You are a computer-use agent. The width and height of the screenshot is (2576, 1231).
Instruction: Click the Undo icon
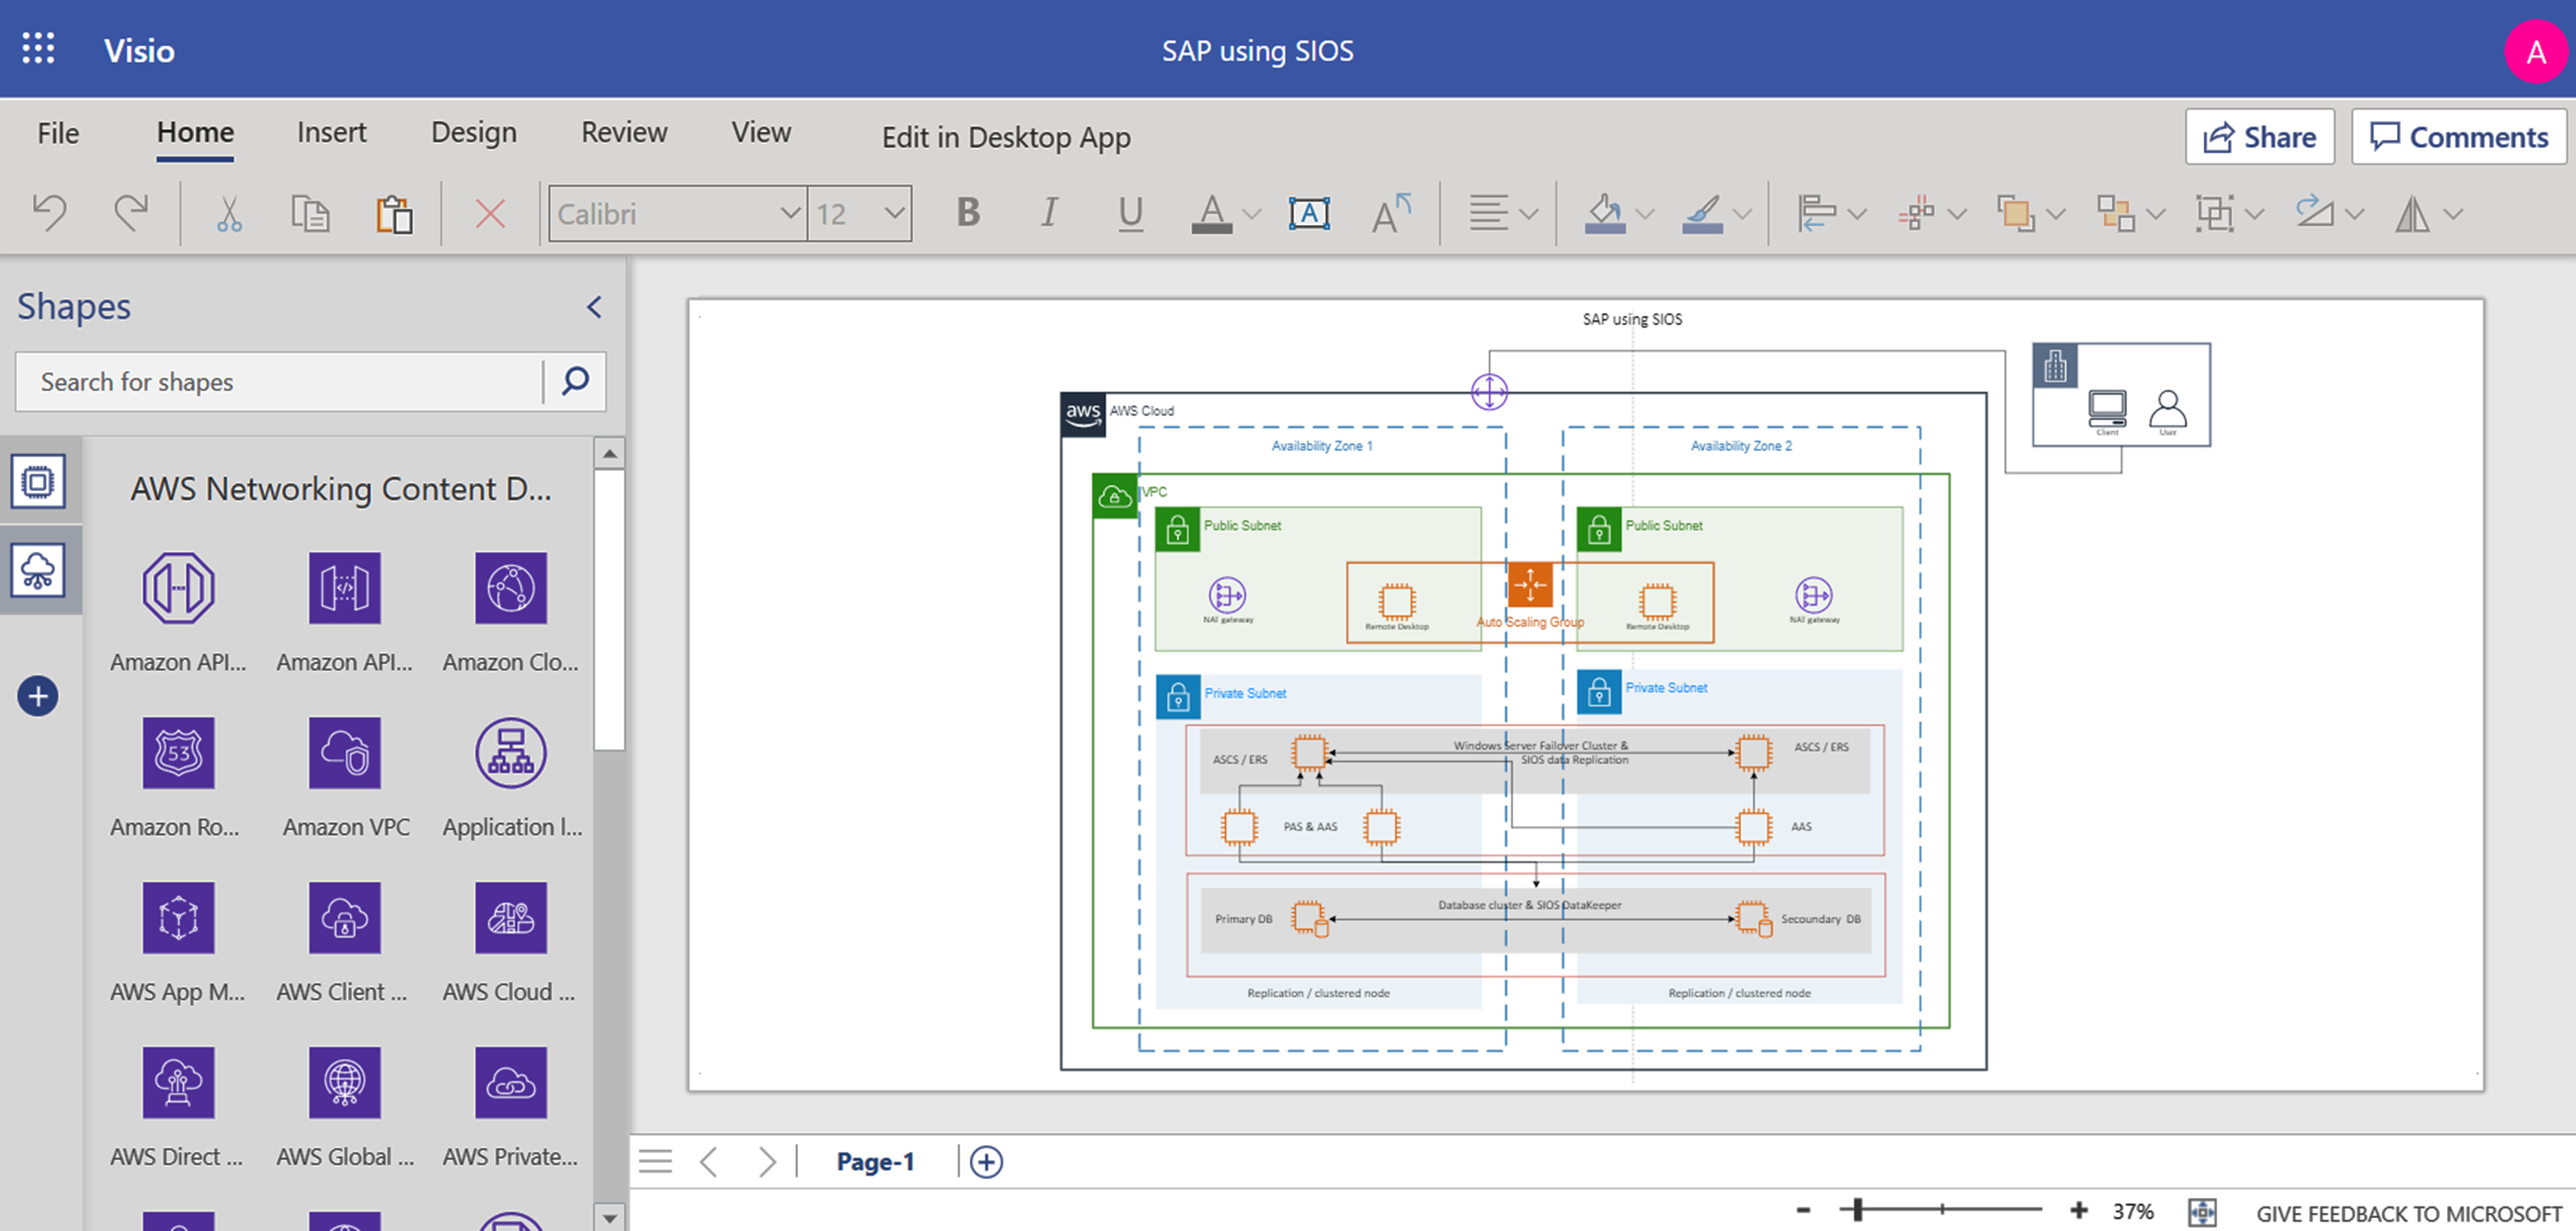click(49, 212)
